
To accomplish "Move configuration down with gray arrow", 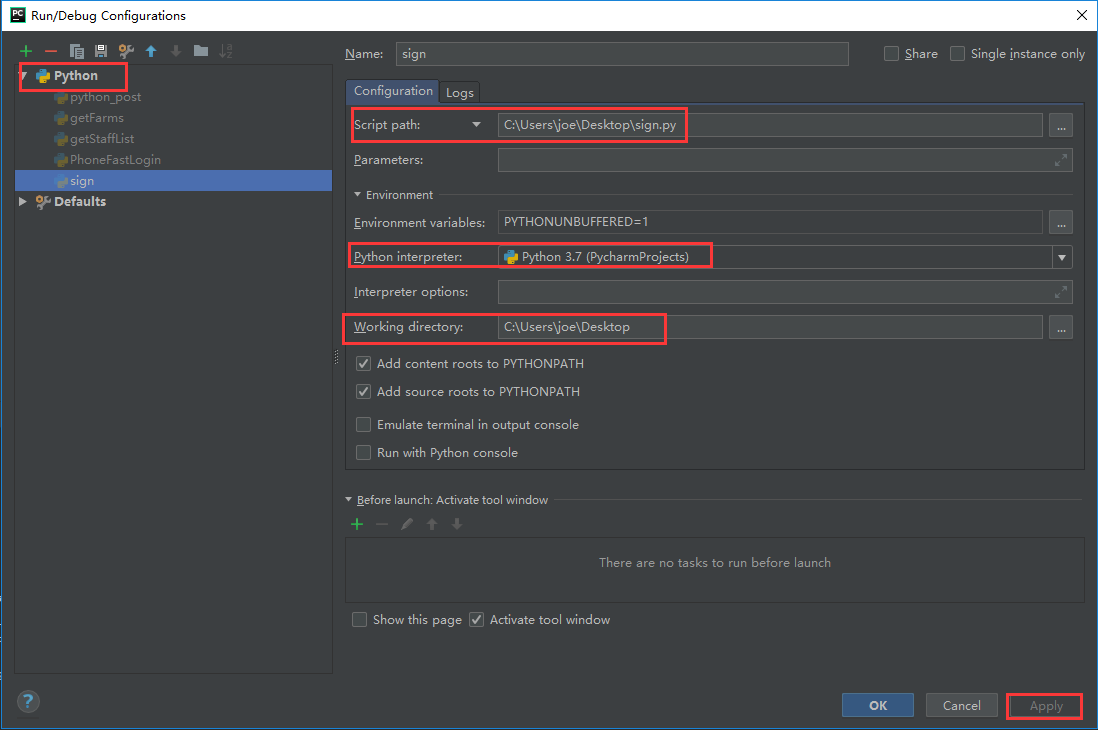I will coord(176,51).
